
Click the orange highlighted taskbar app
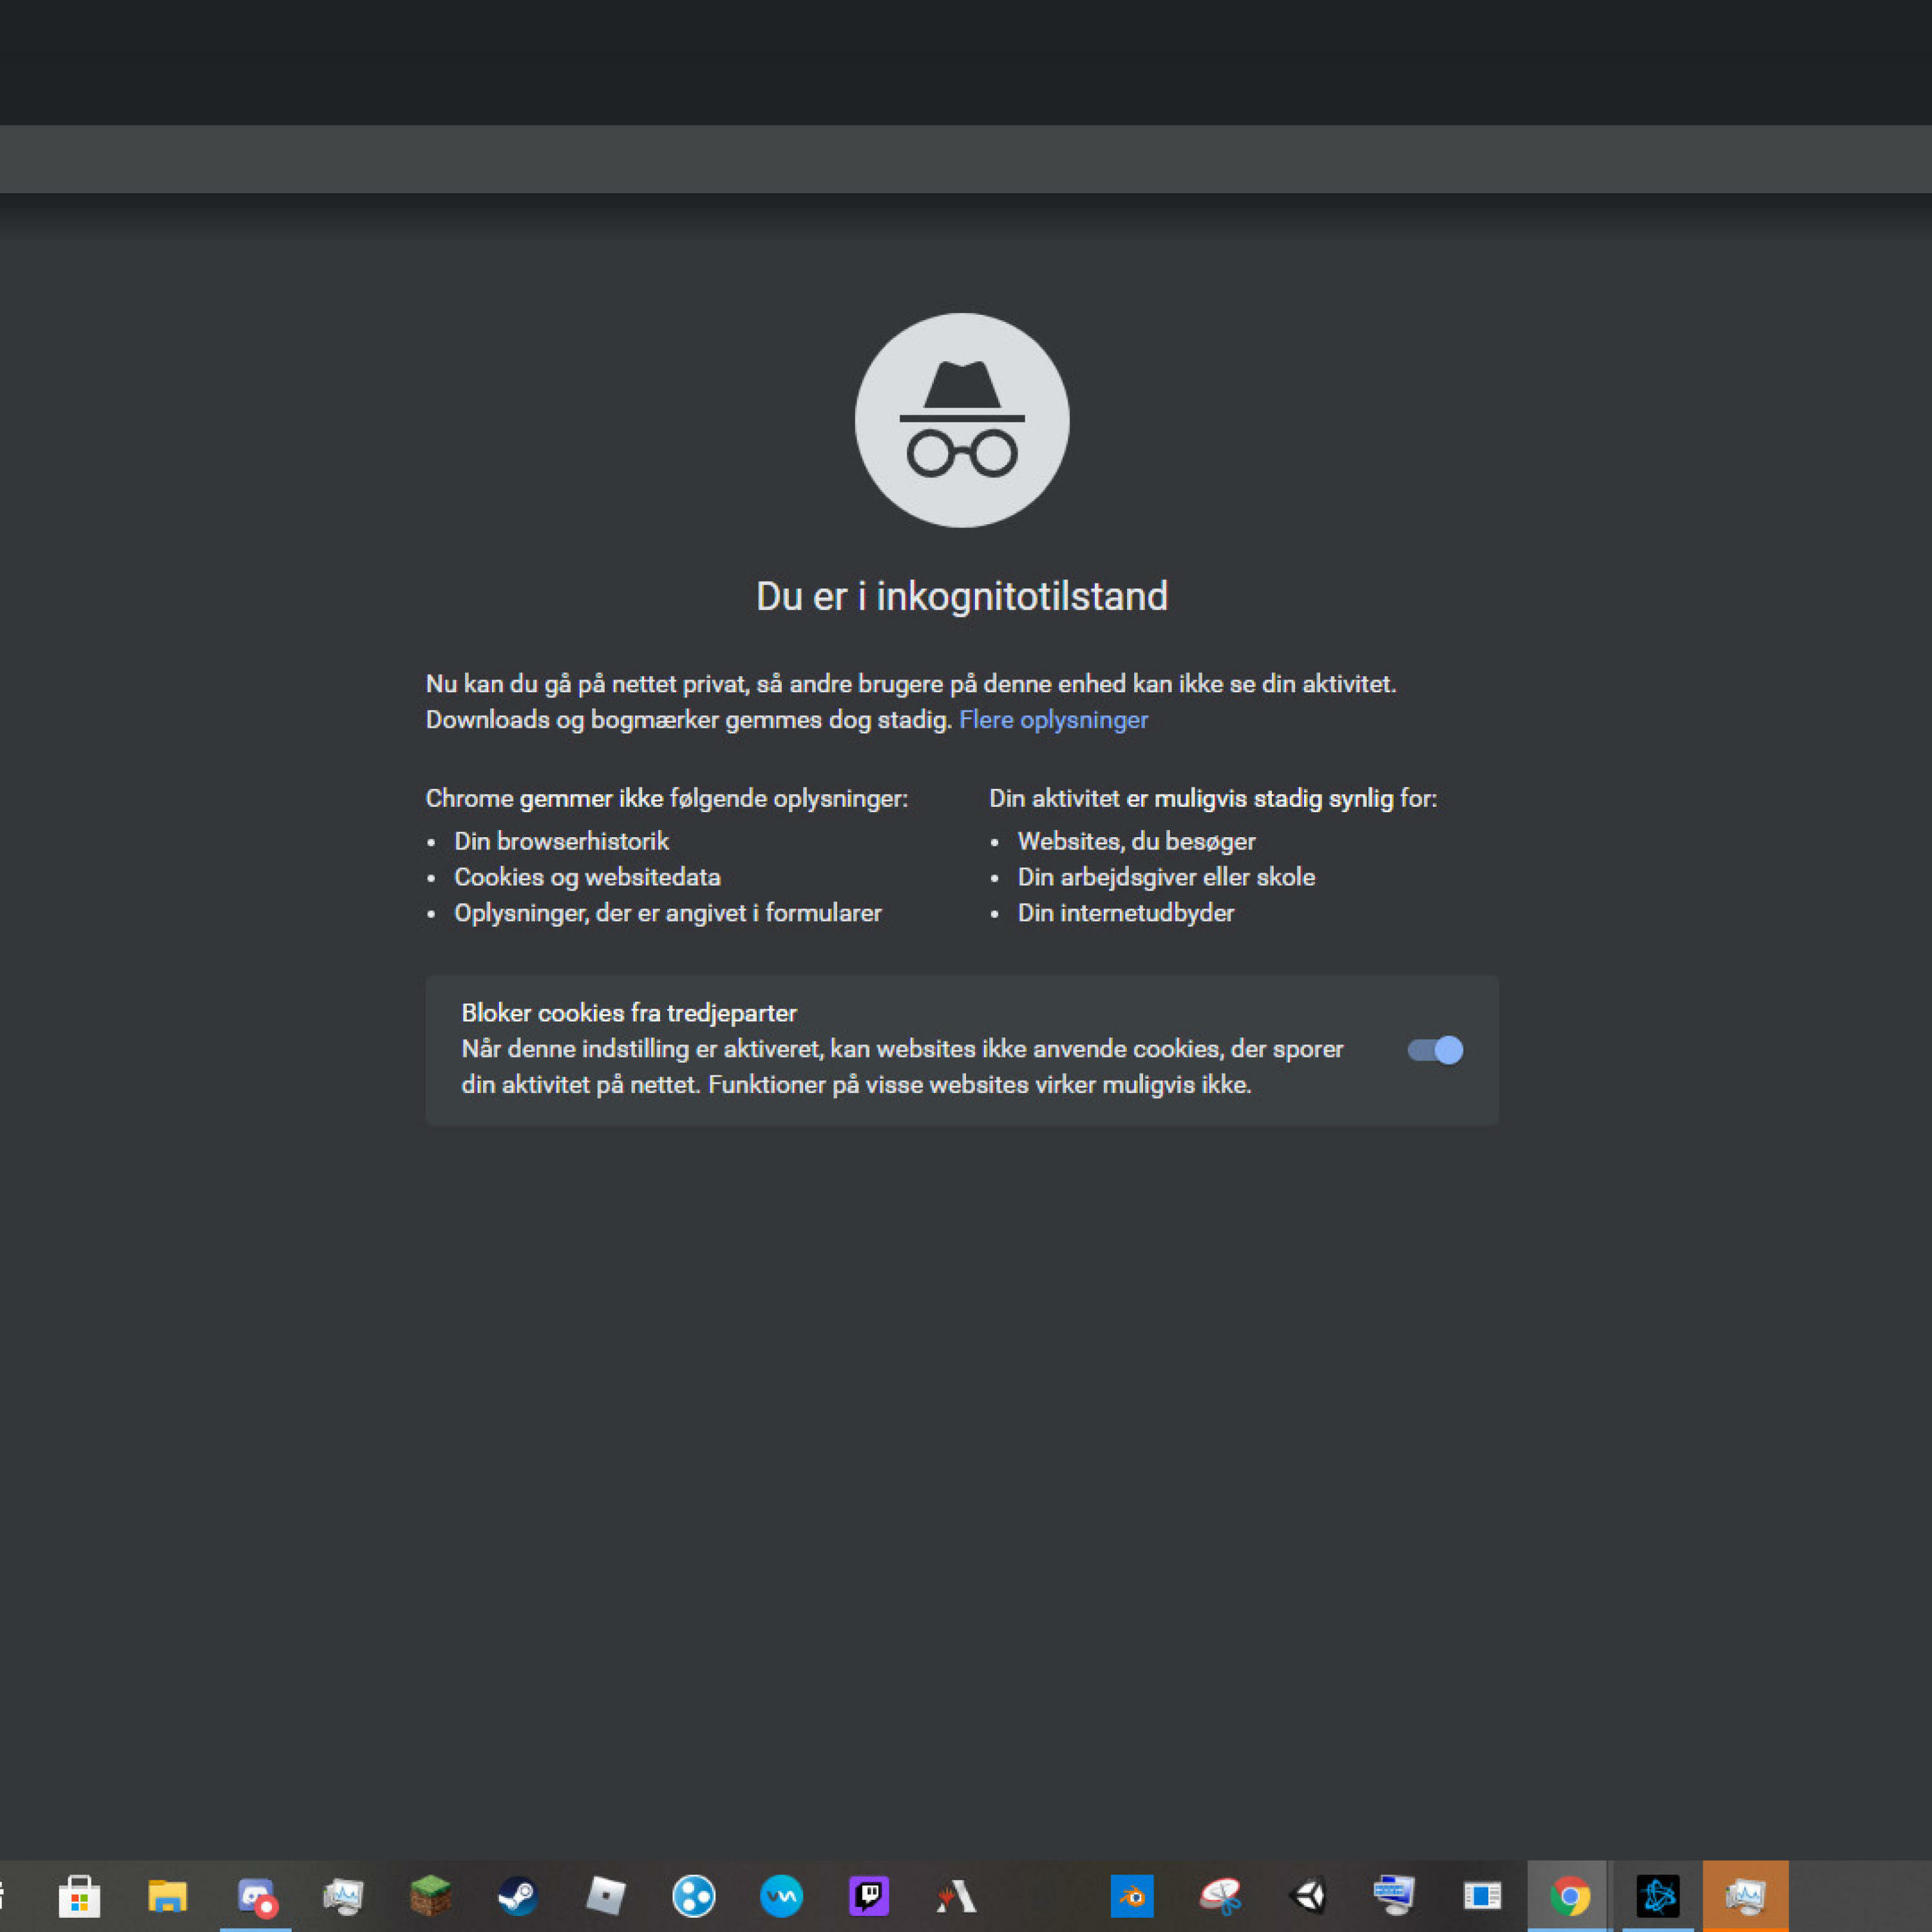pos(1745,1895)
